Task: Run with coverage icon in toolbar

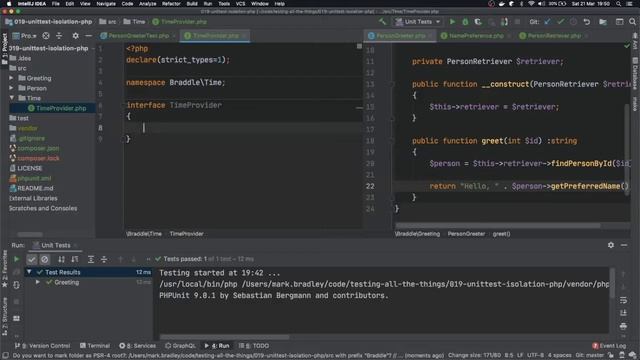Action: (478, 22)
